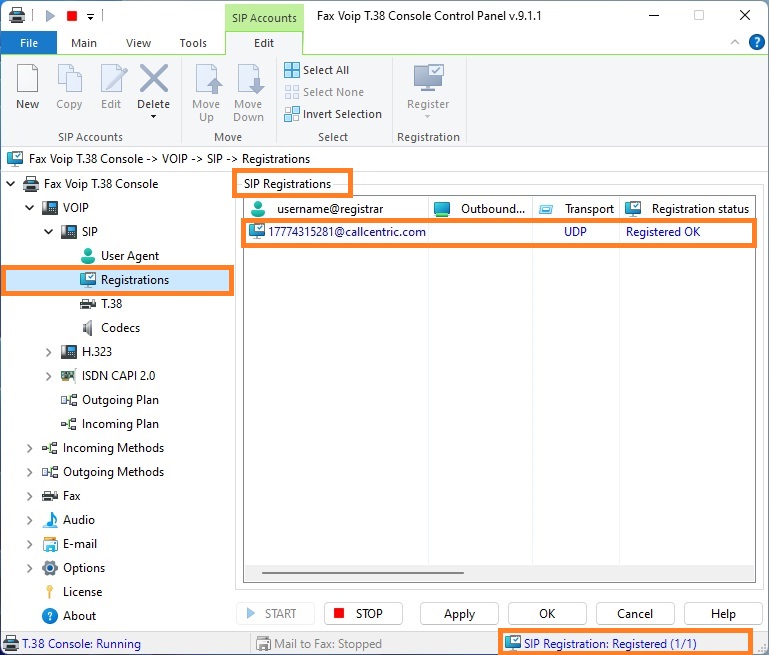Viewport: 769px width, 655px height.
Task: Expand the Incoming Methods tree node
Action: (29, 448)
